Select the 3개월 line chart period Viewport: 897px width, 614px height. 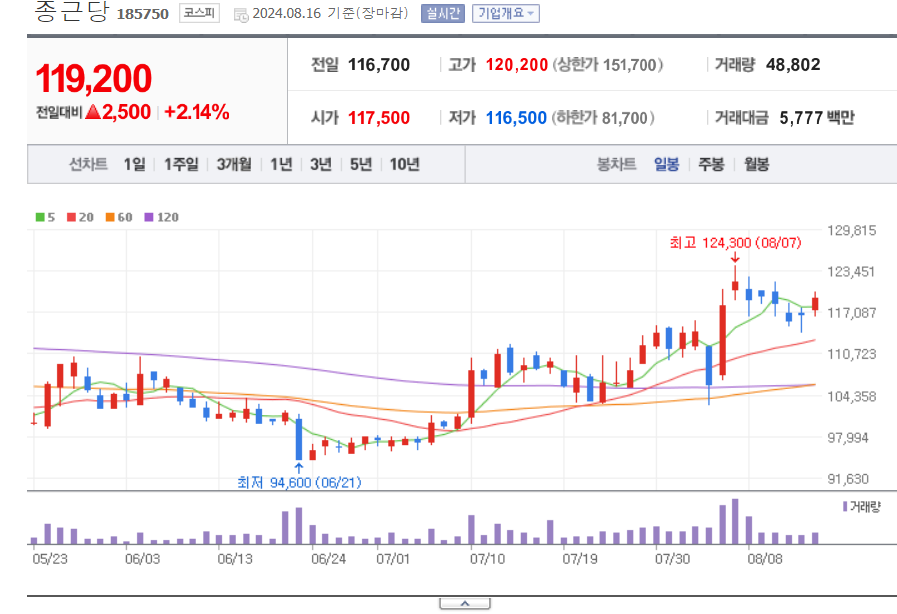pyautogui.click(x=234, y=165)
